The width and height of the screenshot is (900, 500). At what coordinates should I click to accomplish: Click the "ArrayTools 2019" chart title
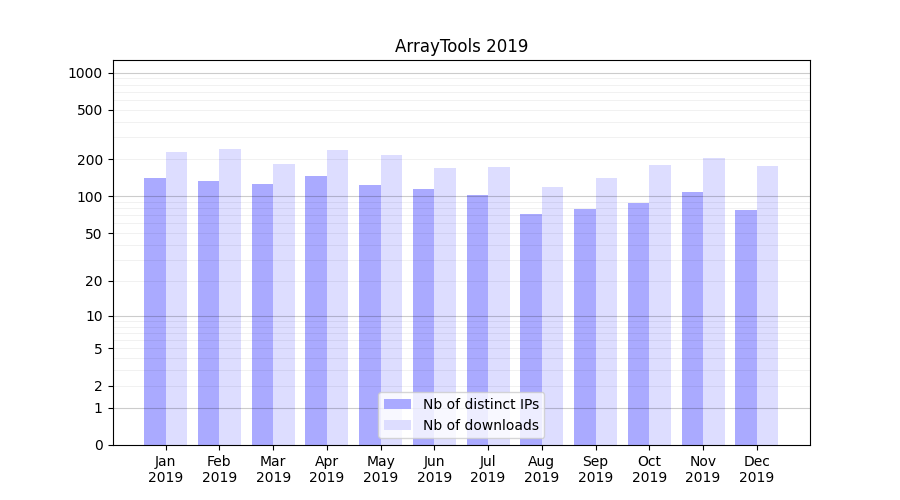coord(461,46)
